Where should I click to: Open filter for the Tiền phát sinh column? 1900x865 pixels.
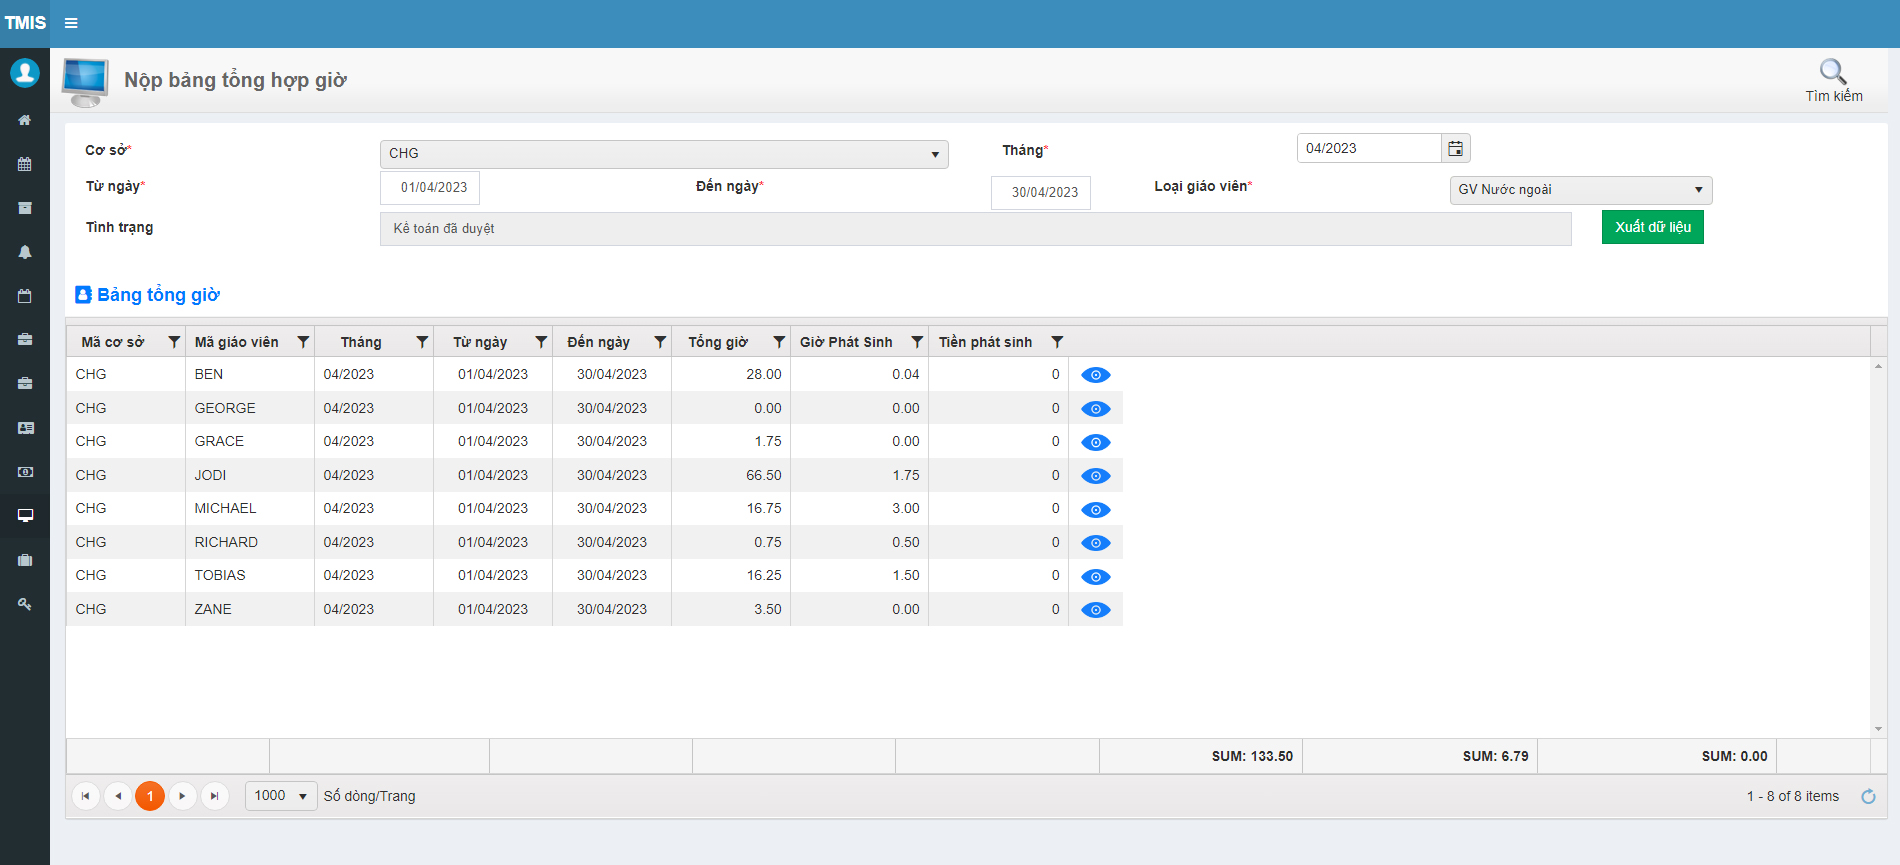pos(1057,342)
